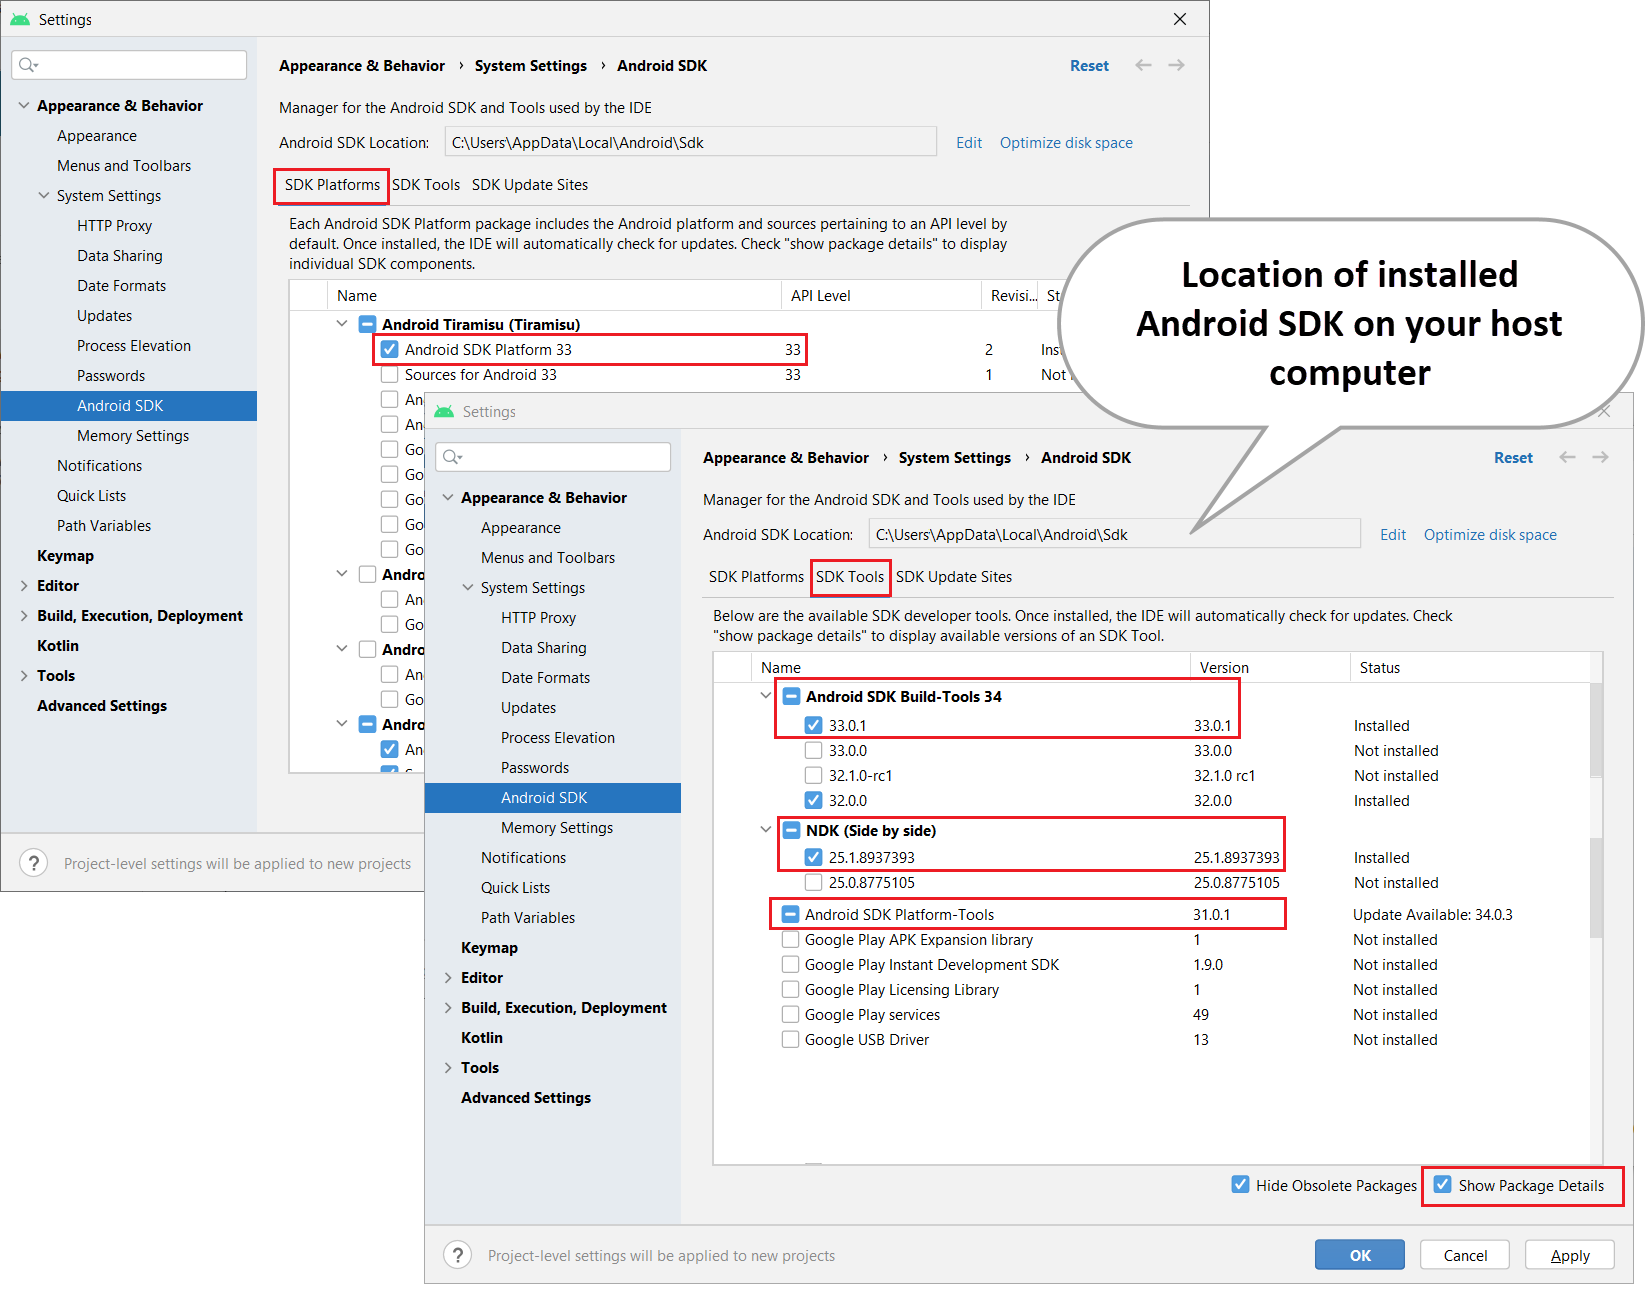Uncheck Show Package Details
The image size is (1647, 1304).
coord(1442,1184)
